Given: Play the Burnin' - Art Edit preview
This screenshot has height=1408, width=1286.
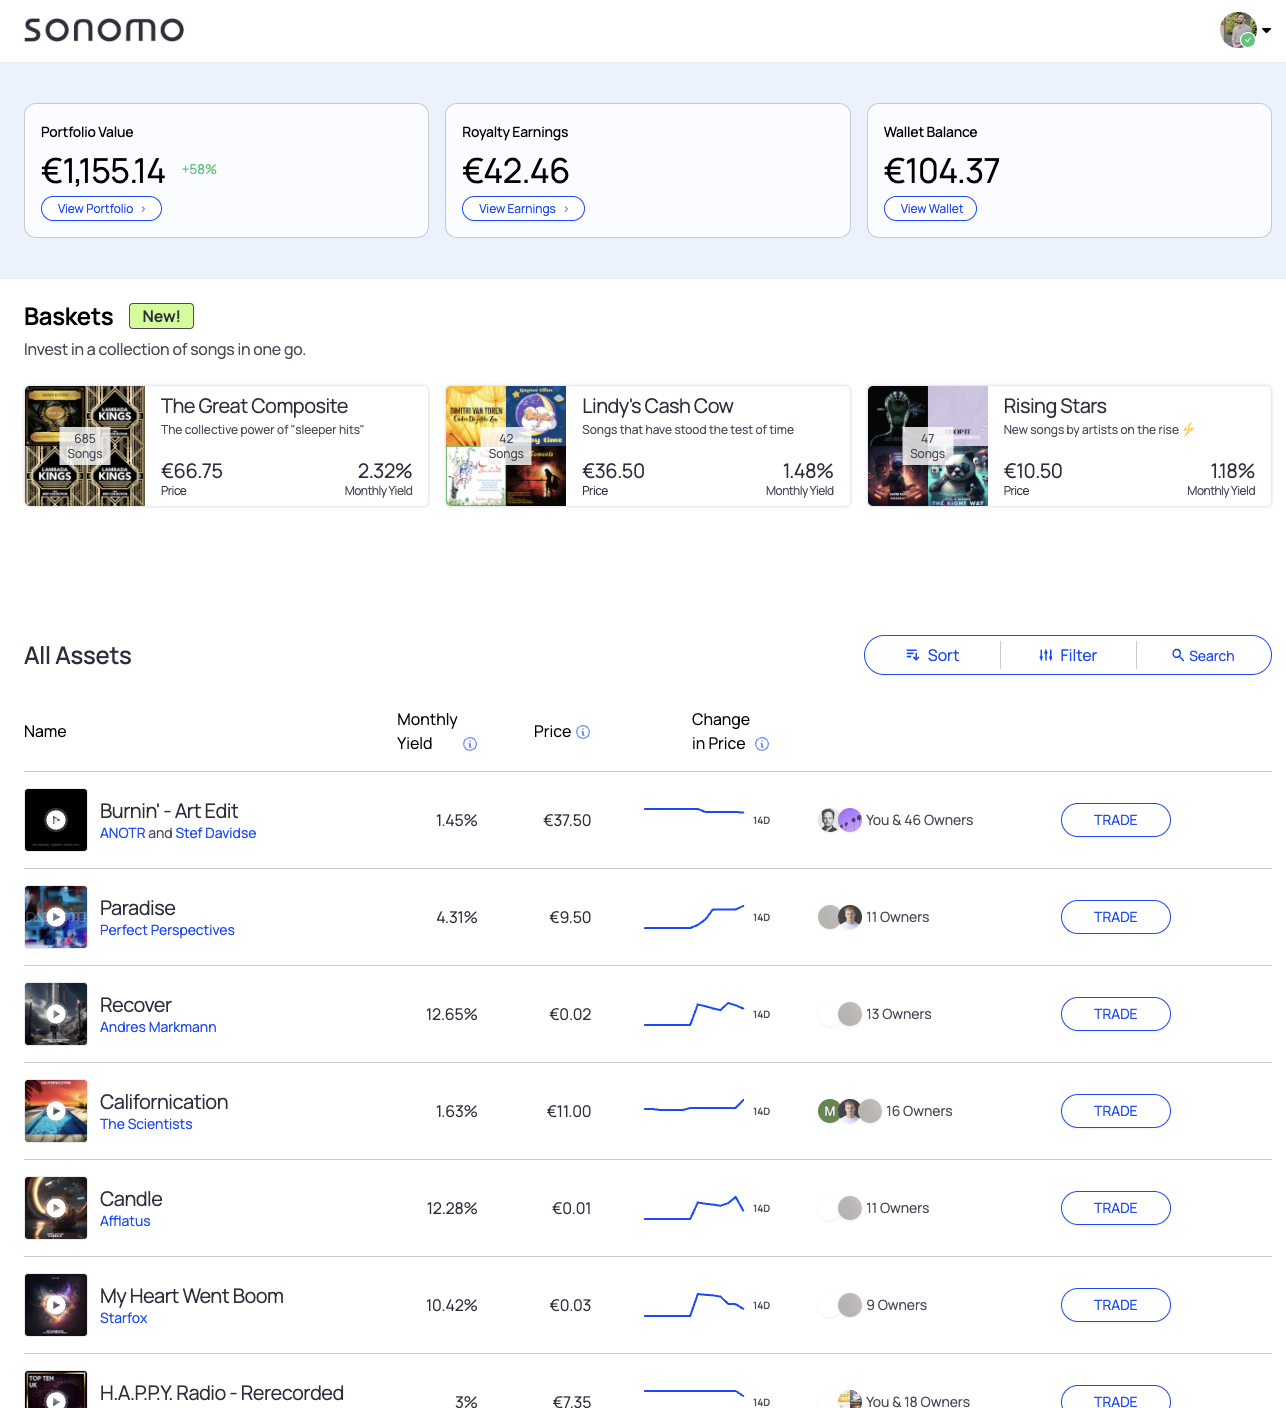Looking at the screenshot, I should point(56,820).
